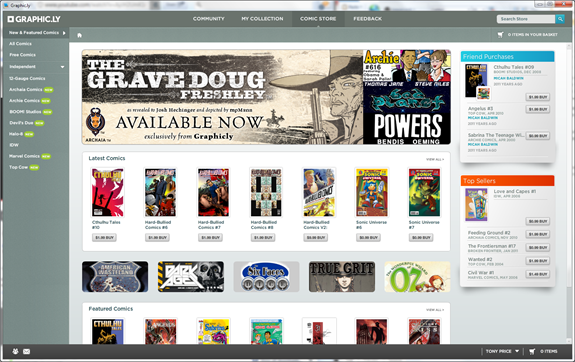Buy Sonic Universe #6
Screen dimensions: 575x362
pos(369,238)
